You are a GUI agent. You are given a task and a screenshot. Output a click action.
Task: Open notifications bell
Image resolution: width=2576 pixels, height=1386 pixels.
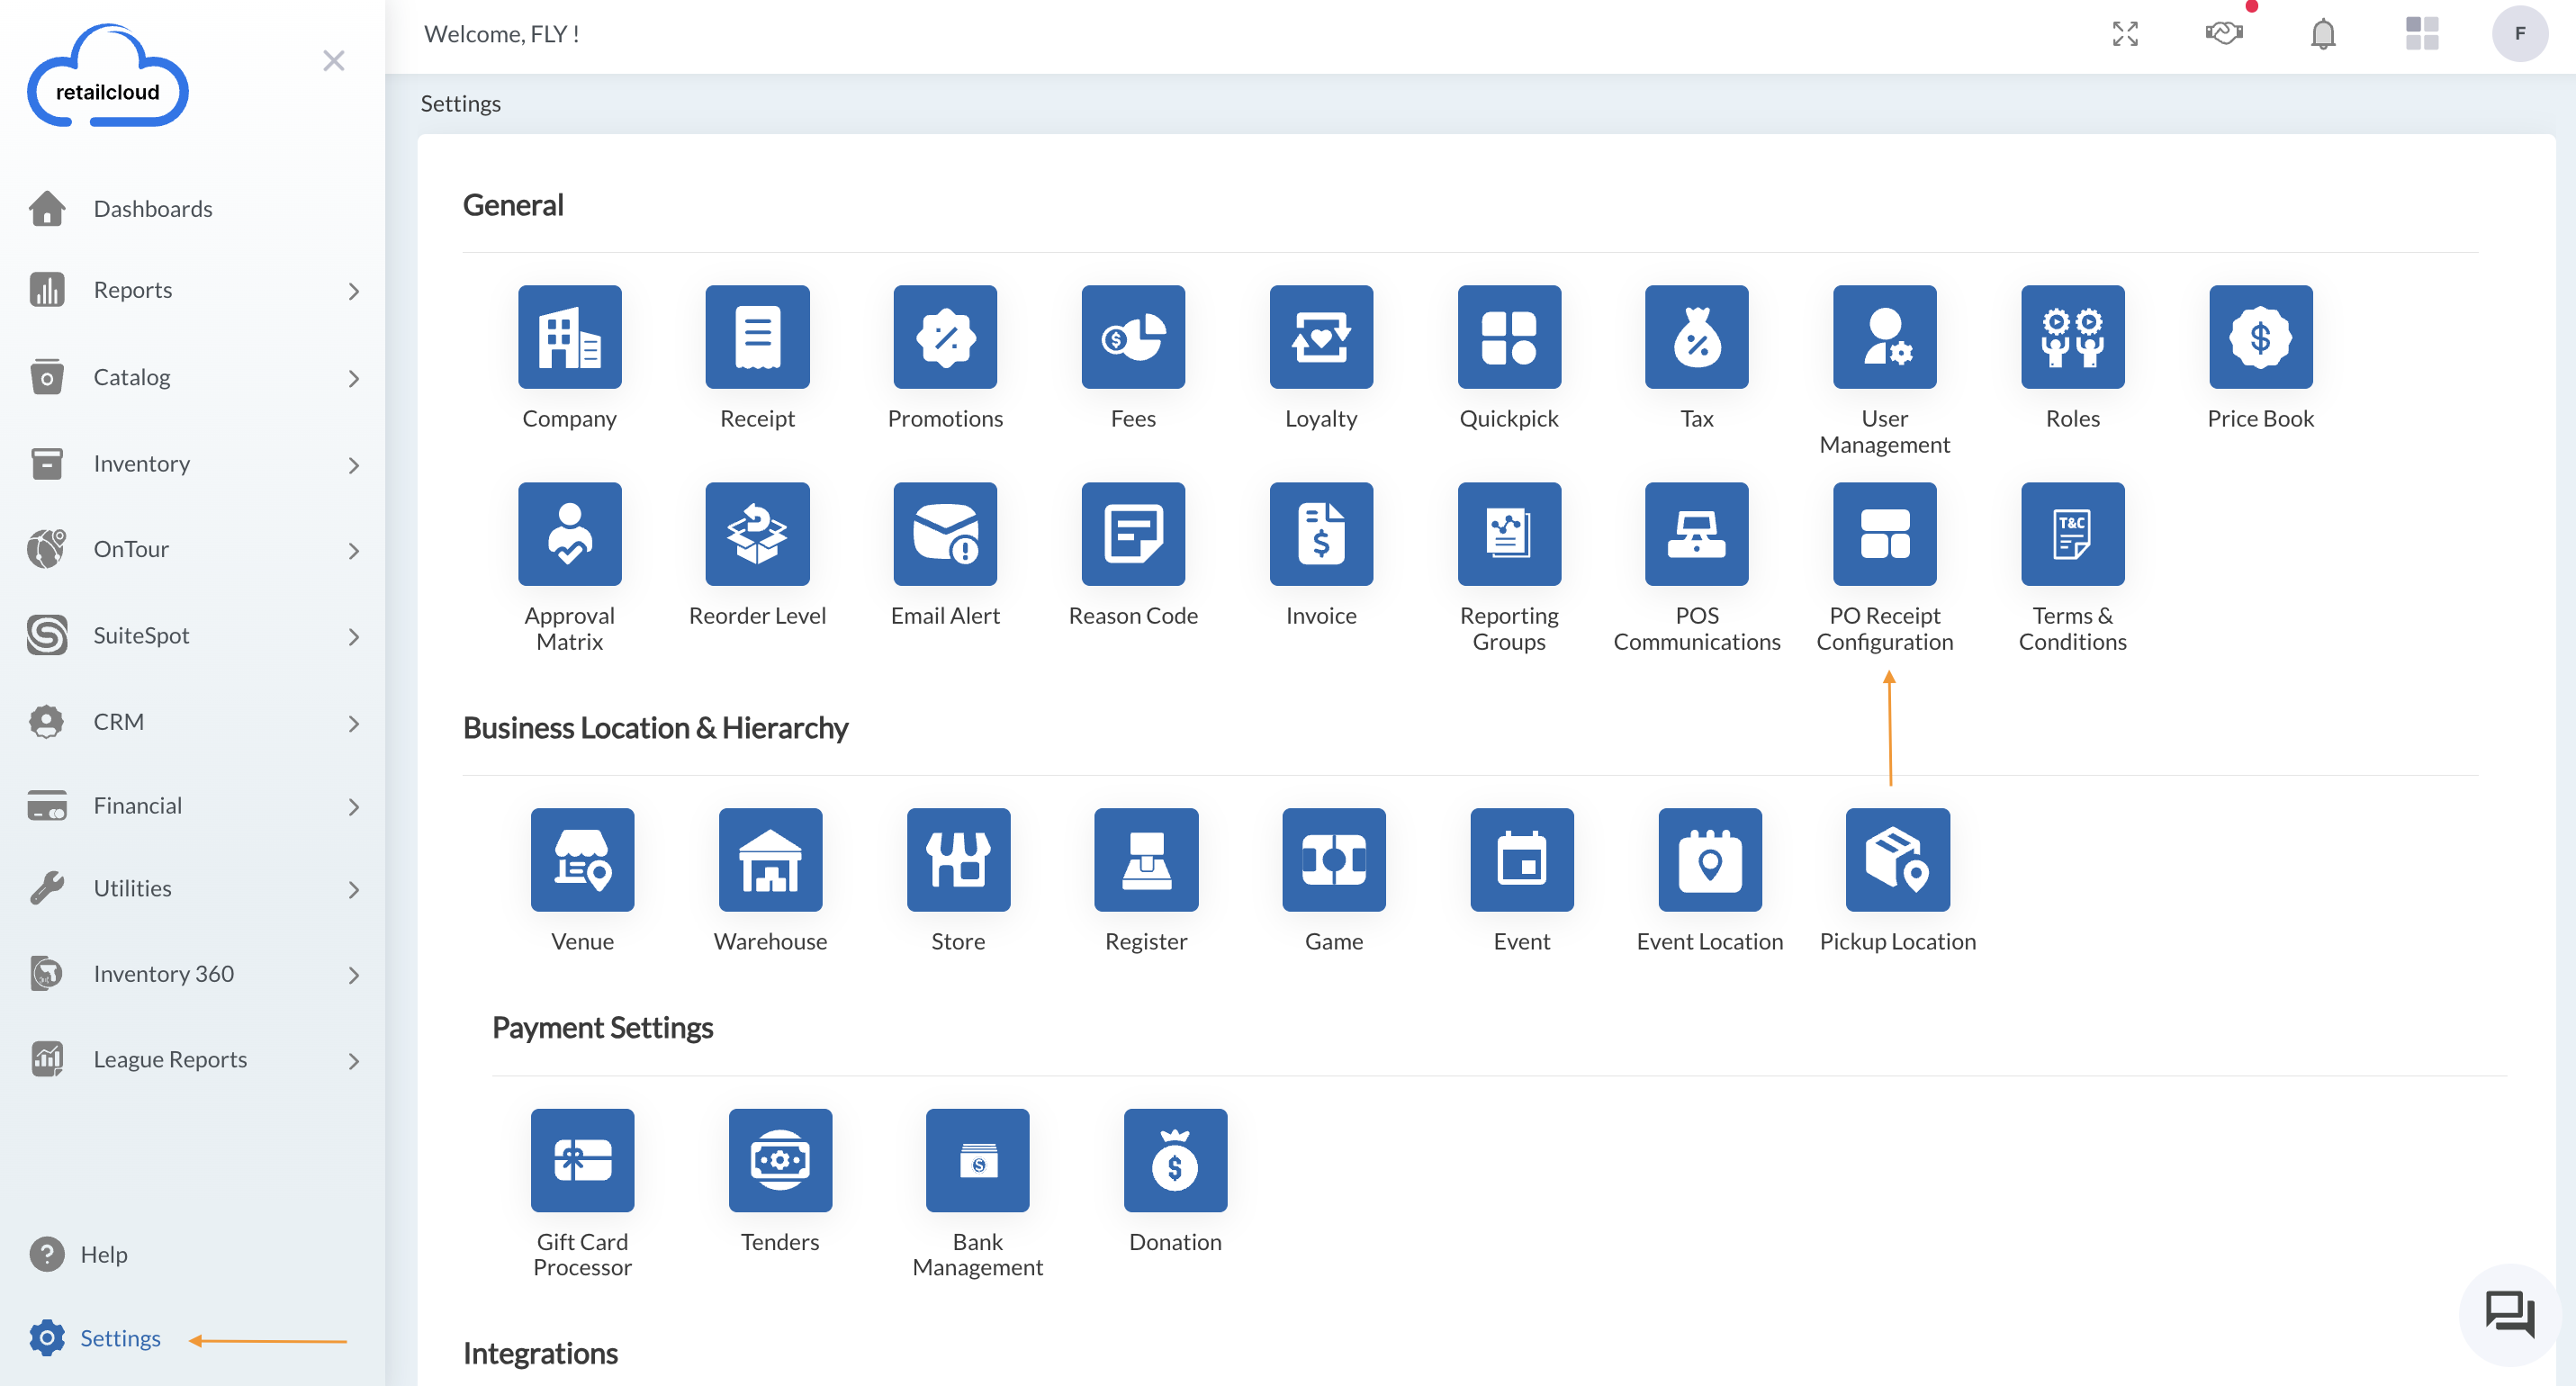(x=2323, y=34)
